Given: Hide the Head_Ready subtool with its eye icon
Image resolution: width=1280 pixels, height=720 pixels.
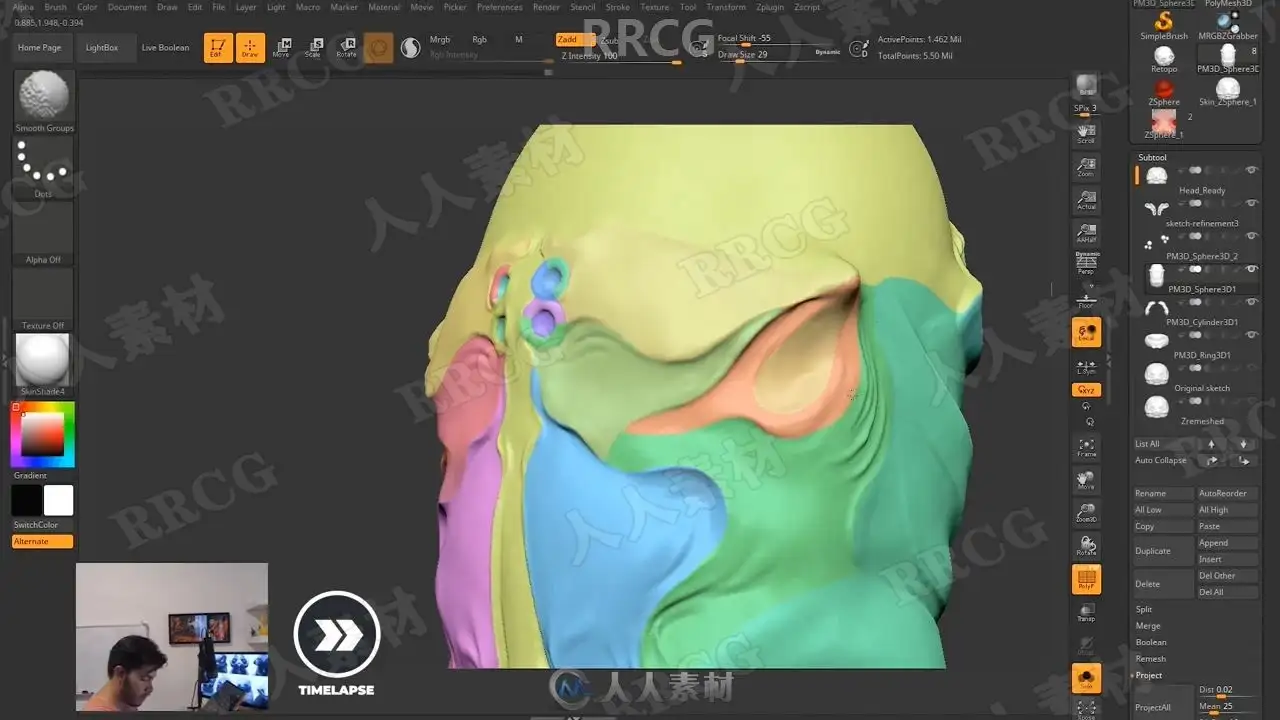Looking at the screenshot, I should (x=1251, y=171).
